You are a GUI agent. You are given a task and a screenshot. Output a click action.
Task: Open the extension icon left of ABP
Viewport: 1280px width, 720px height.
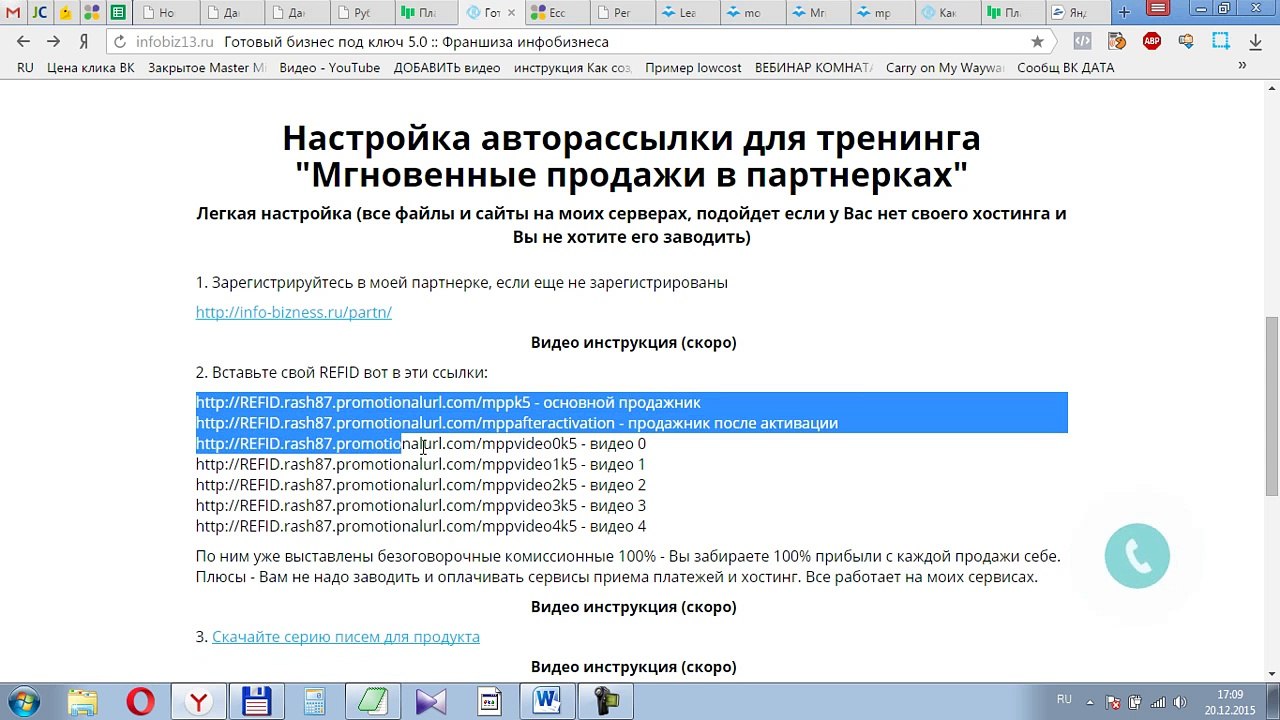coord(1117,42)
